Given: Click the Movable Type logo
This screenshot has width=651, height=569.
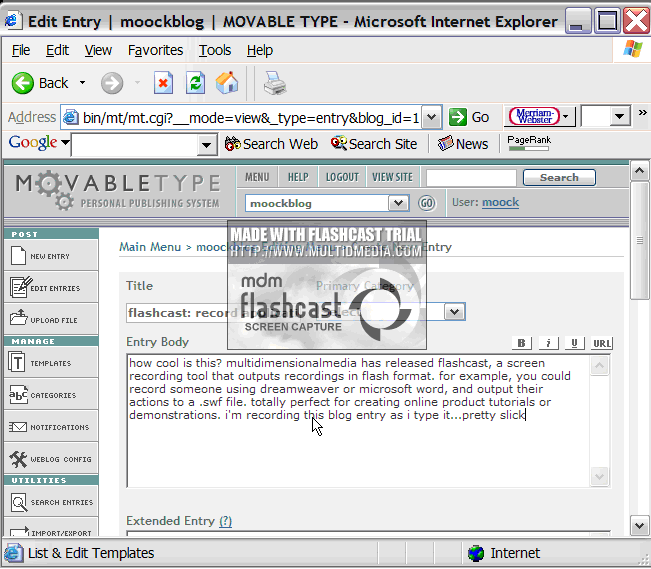Looking at the screenshot, I should pos(118,191).
